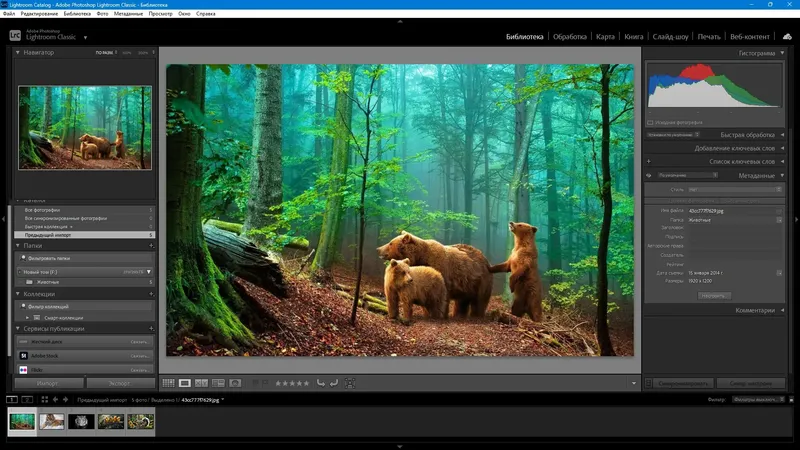Viewport: 800px width, 450px height.
Task: Go back with the filmstrip left arrow
Action: coord(55,399)
